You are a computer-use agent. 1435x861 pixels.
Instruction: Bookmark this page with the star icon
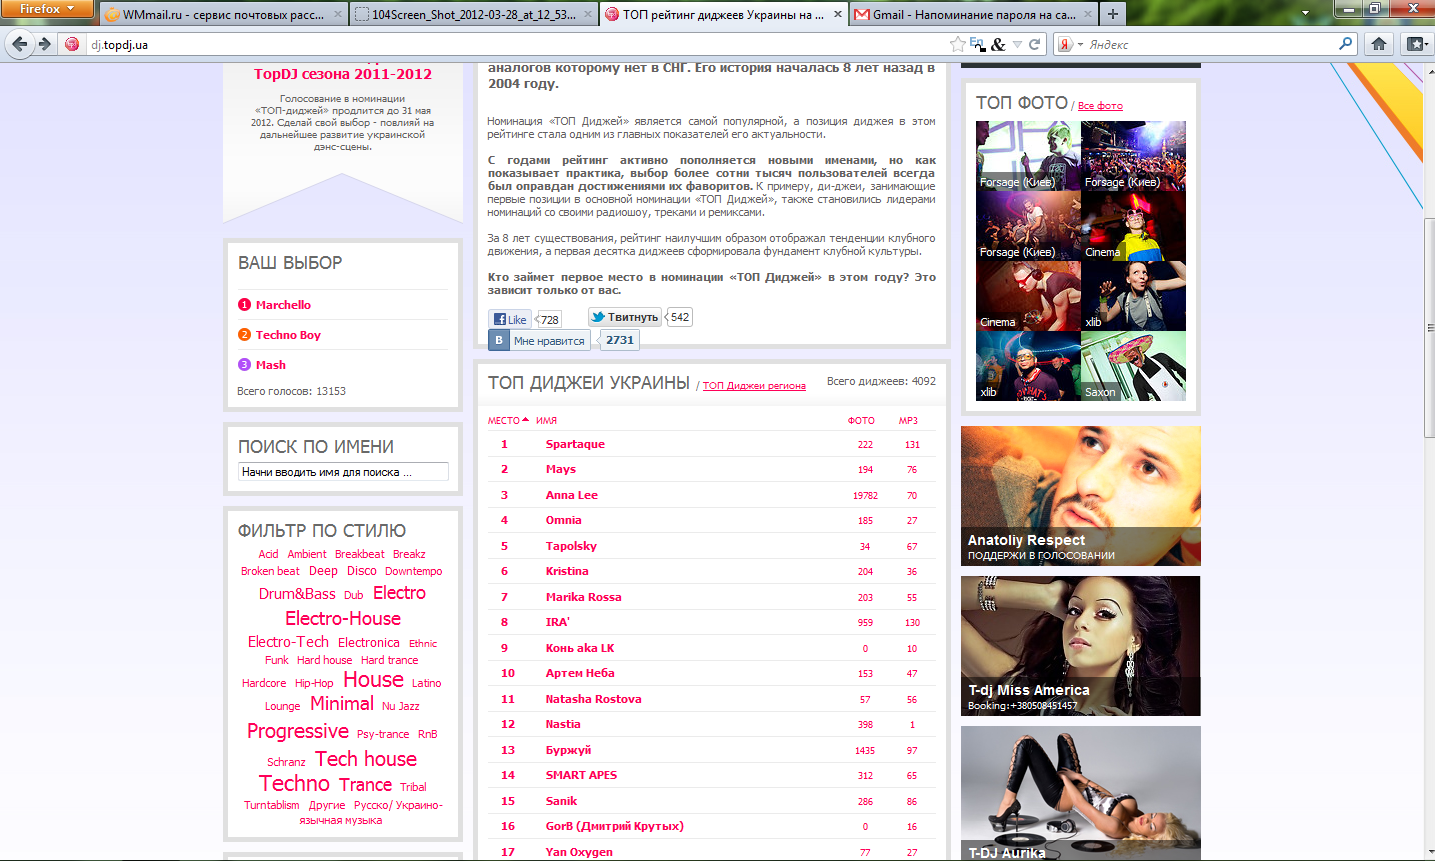pyautogui.click(x=957, y=44)
